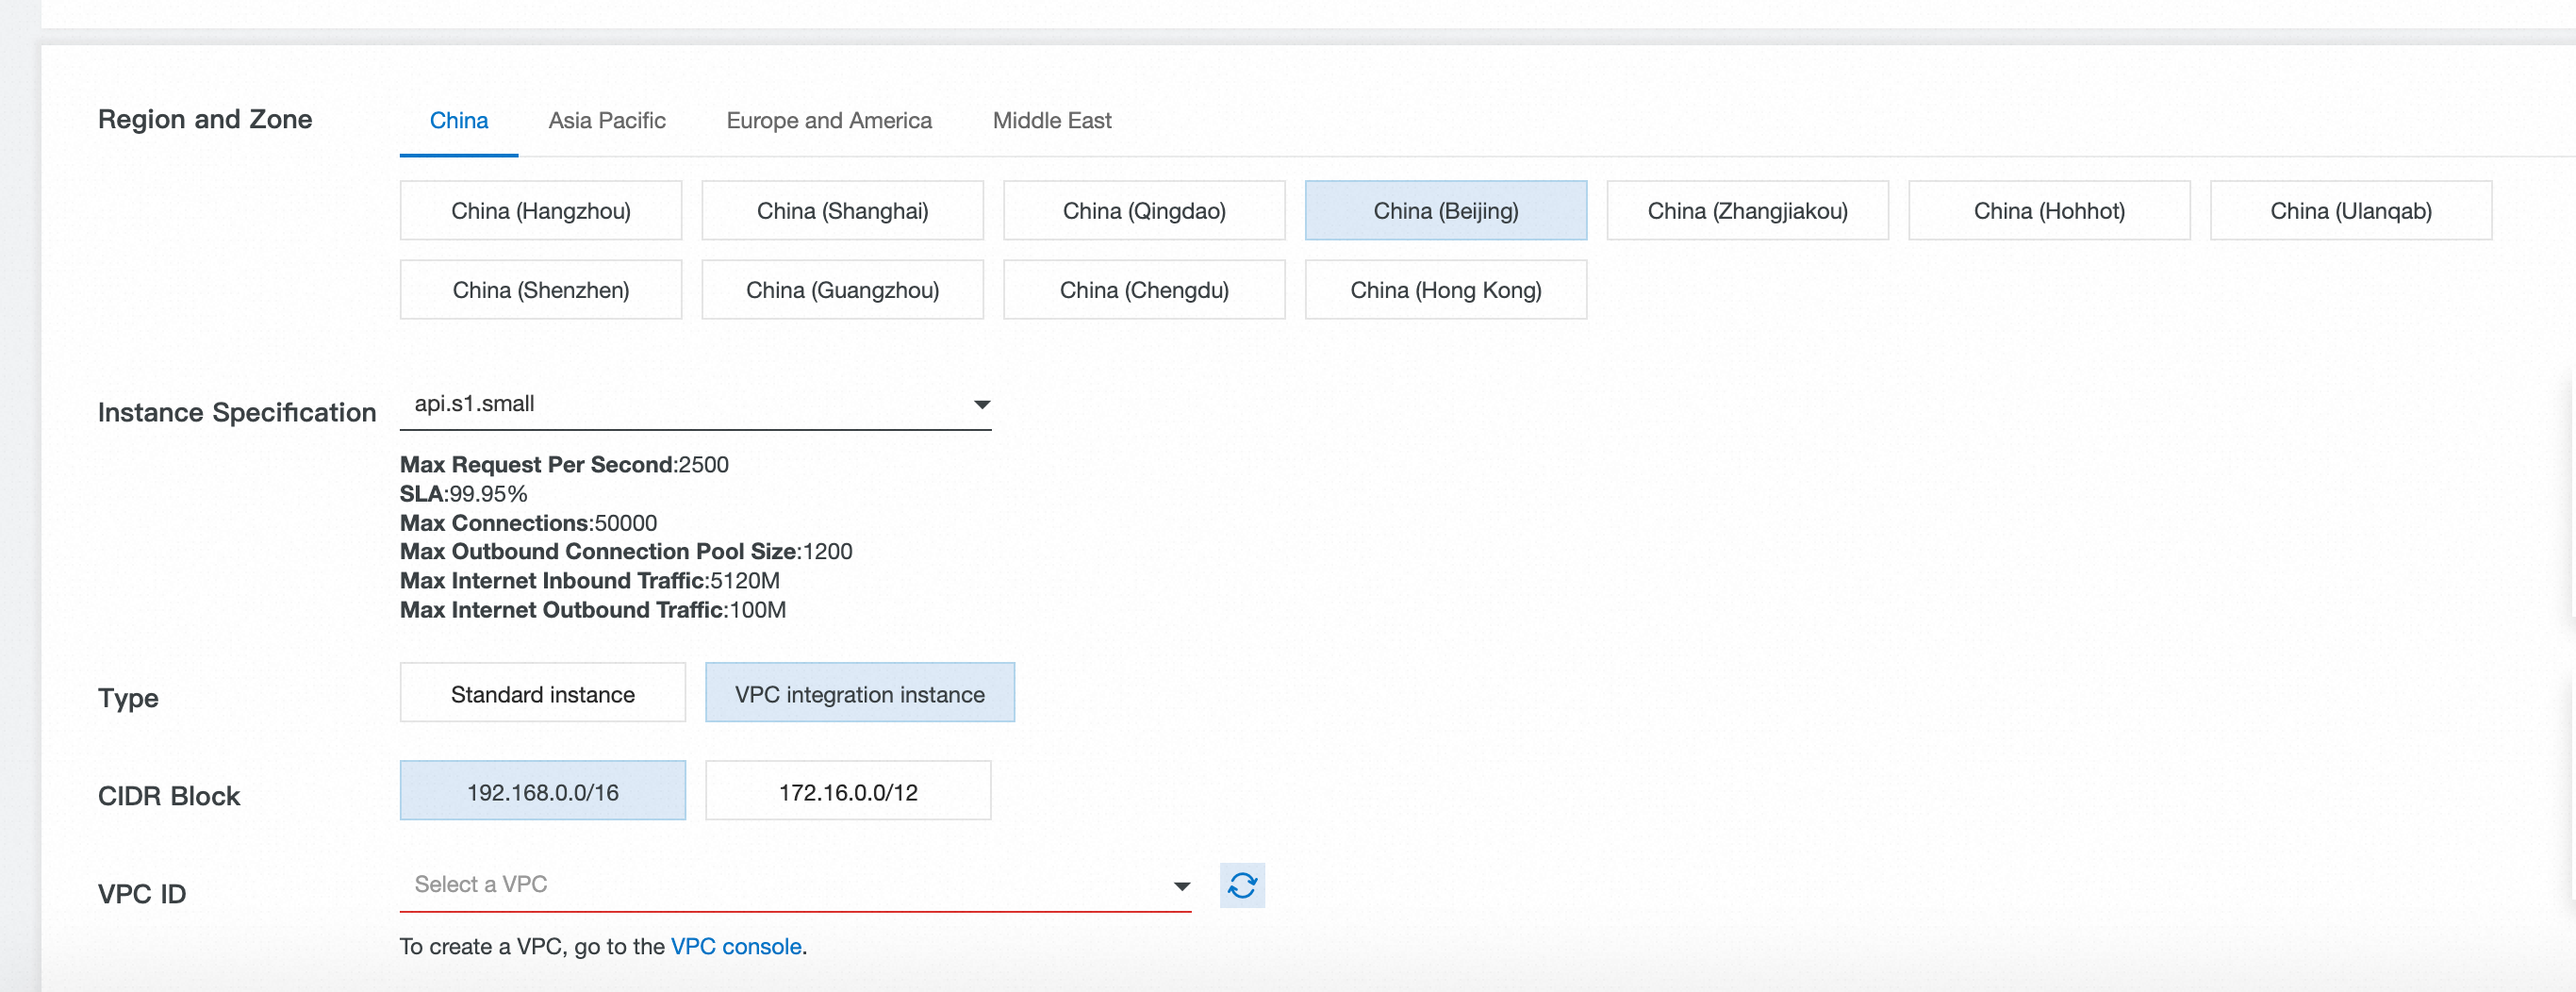
Task: Select China (Hohhot) region option
Action: 2049,210
